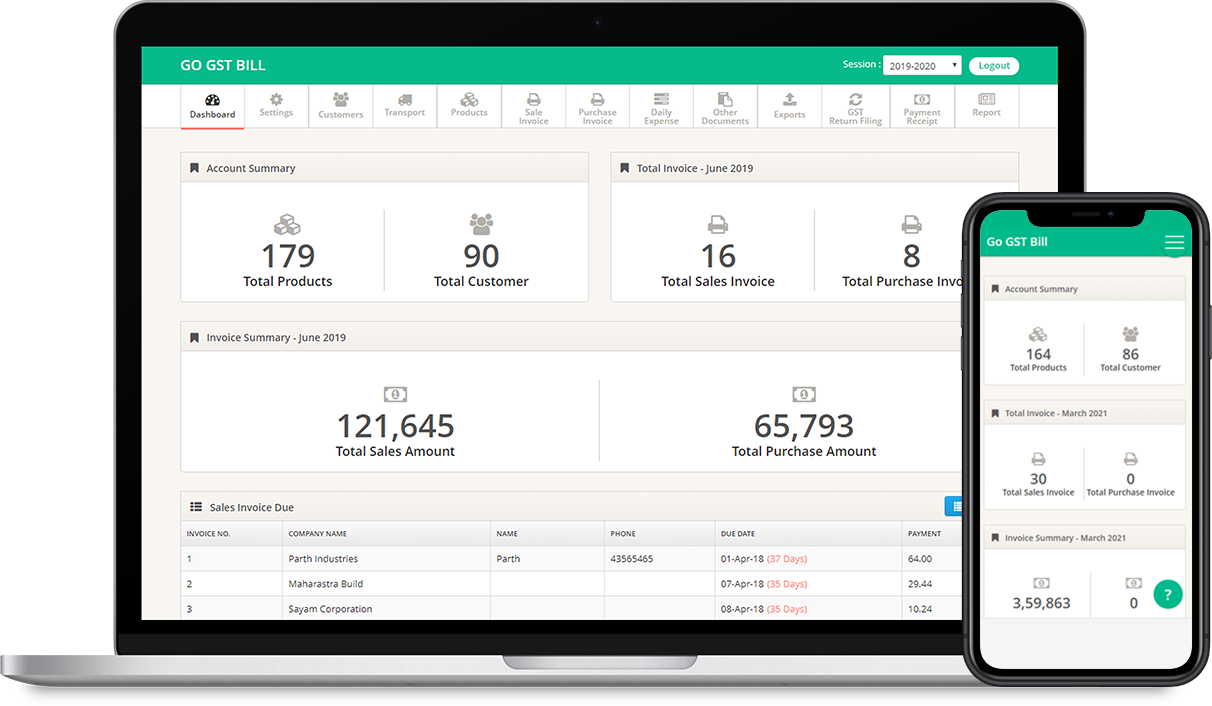Image resolution: width=1212 pixels, height=706 pixels.
Task: Open the Daily Expense tab
Action: 661,107
